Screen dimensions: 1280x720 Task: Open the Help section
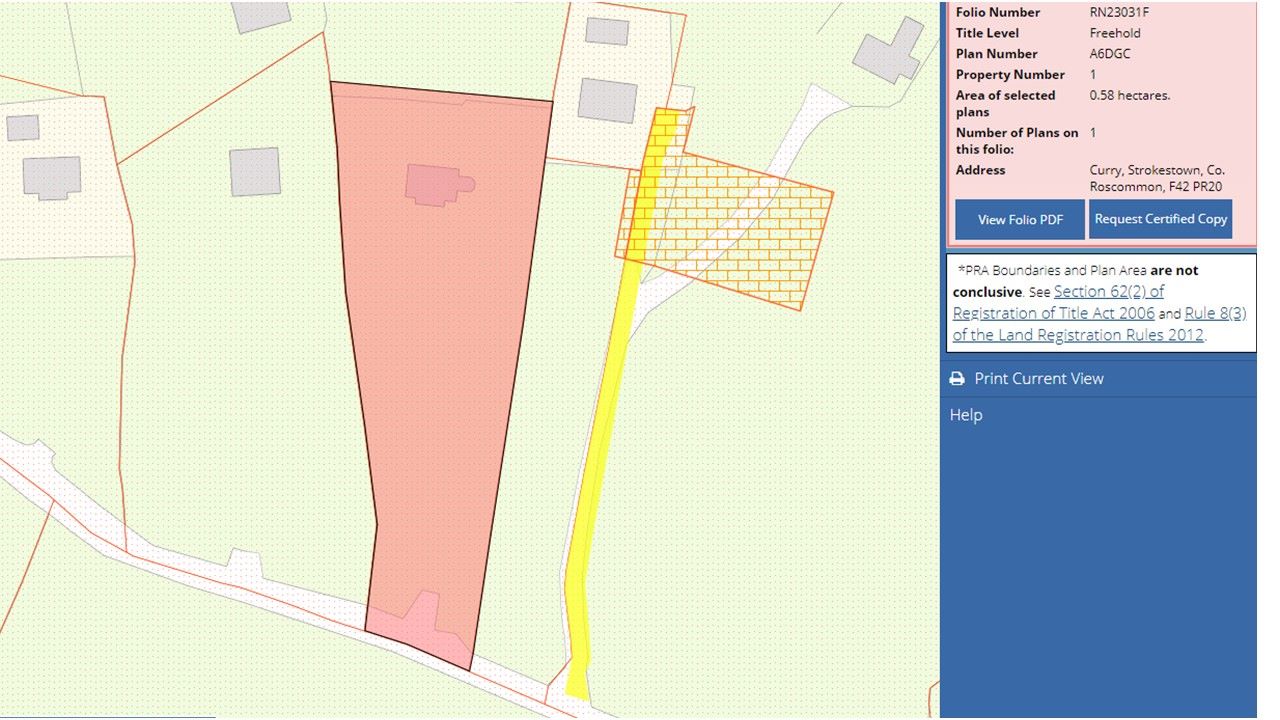pyautogui.click(x=966, y=415)
